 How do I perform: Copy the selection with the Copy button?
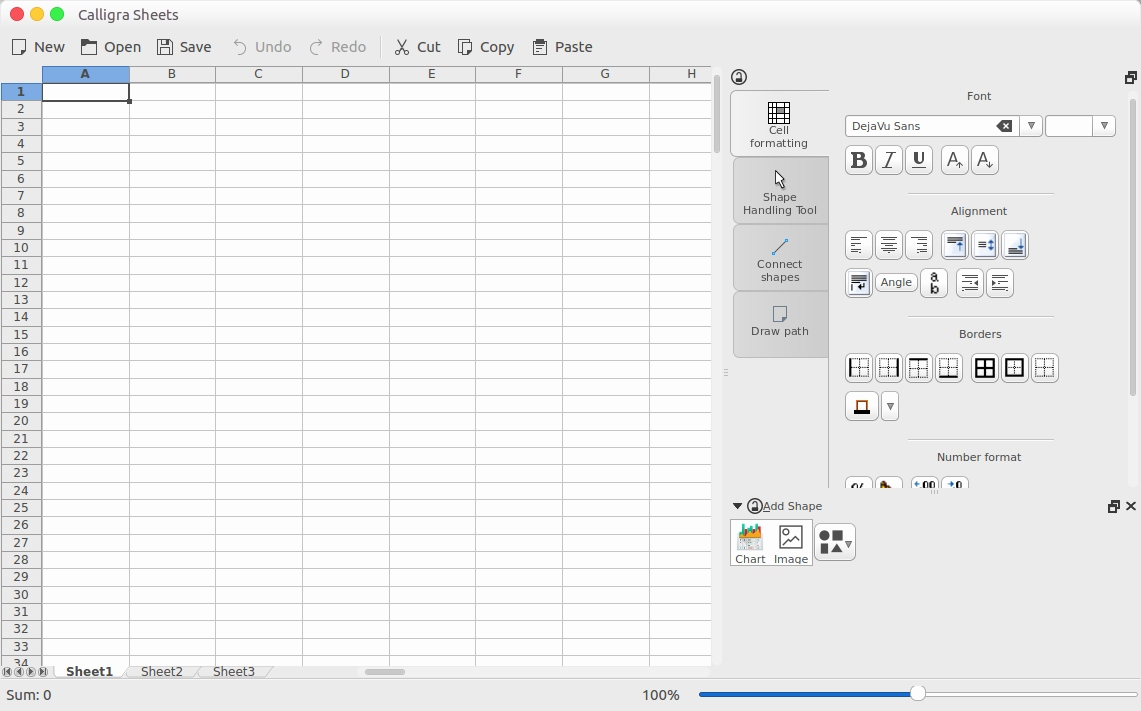point(486,46)
